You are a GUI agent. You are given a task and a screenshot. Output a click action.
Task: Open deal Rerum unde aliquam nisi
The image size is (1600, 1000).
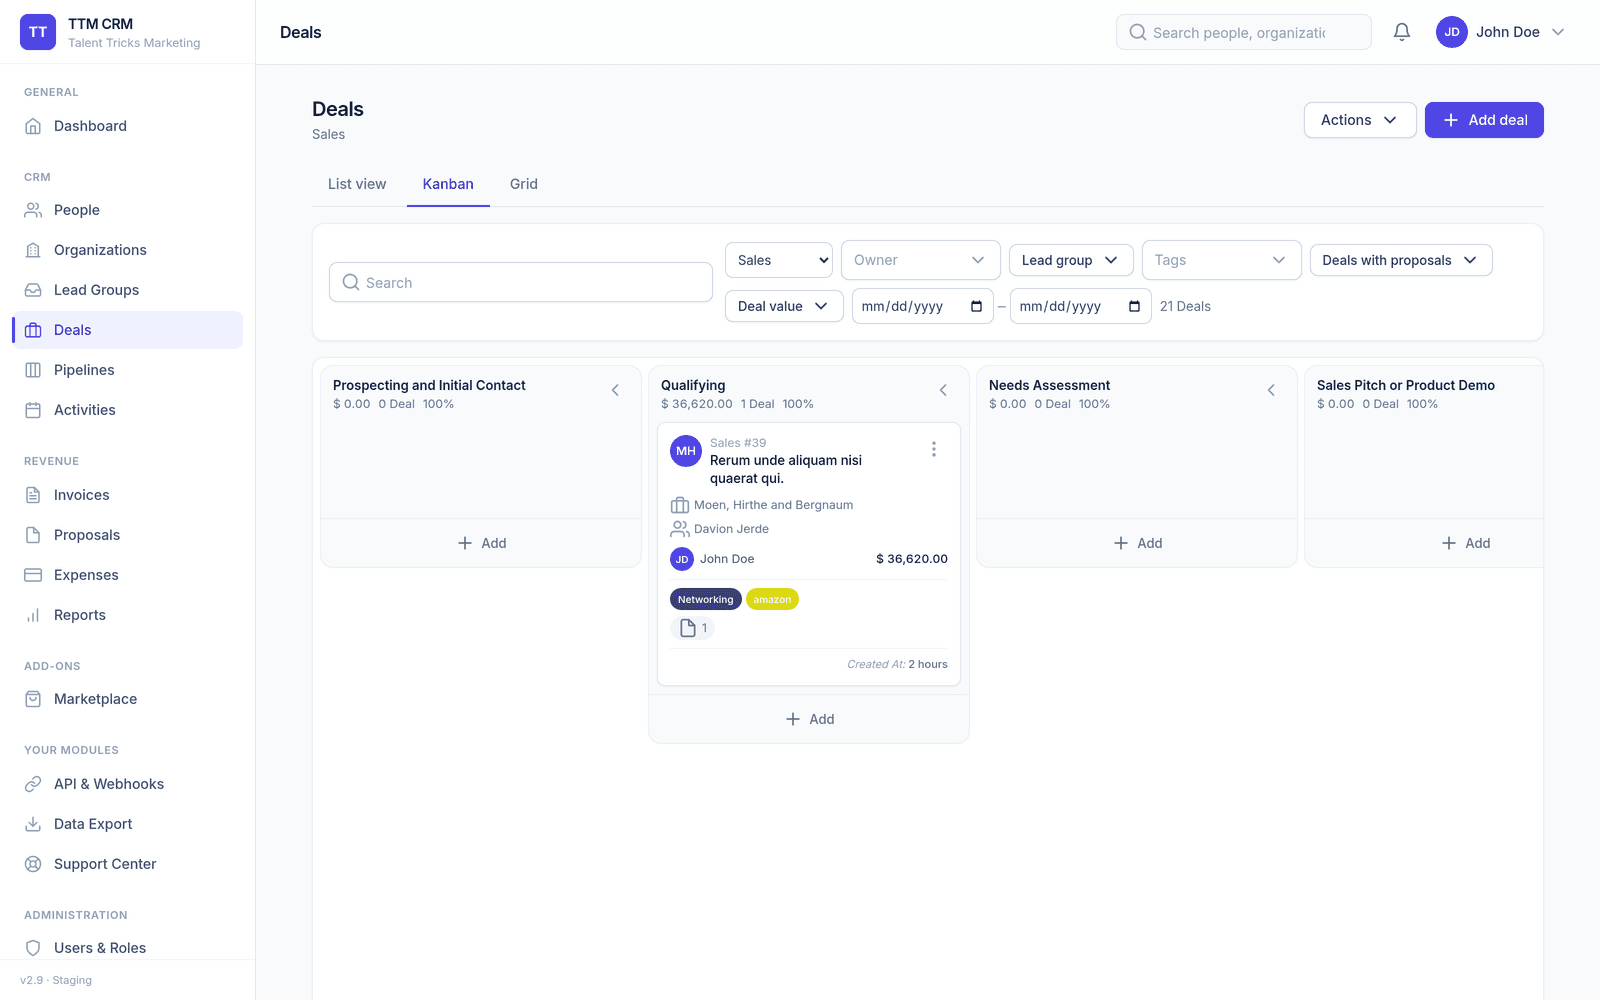click(786, 469)
